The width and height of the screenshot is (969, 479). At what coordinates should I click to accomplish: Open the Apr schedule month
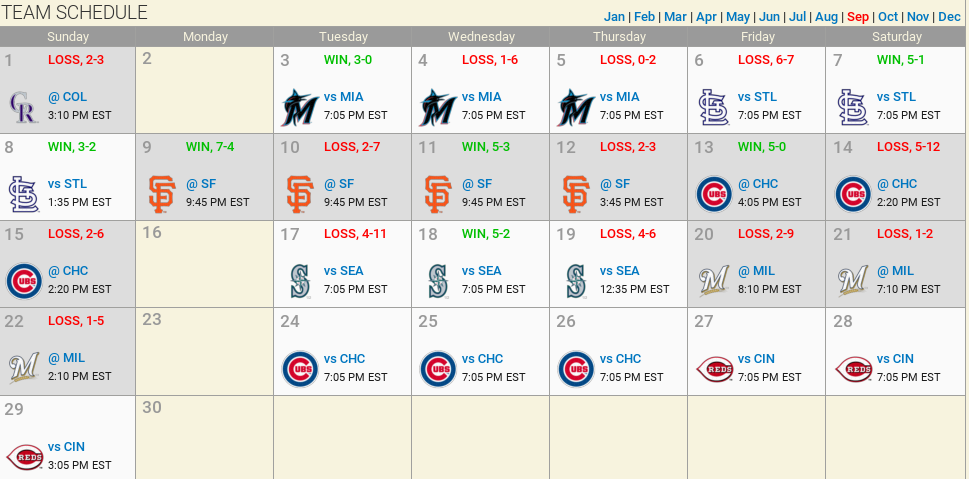pyautogui.click(x=706, y=17)
